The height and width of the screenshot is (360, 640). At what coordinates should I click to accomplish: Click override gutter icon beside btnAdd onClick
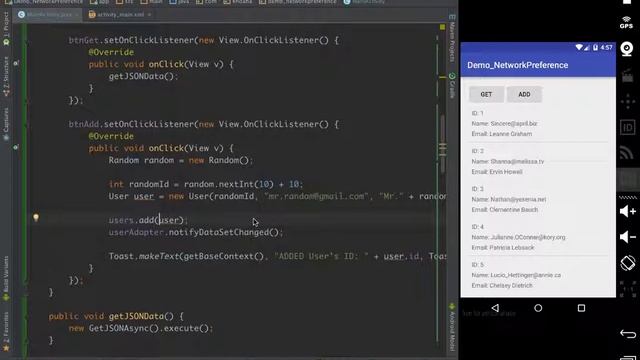click(16, 147)
